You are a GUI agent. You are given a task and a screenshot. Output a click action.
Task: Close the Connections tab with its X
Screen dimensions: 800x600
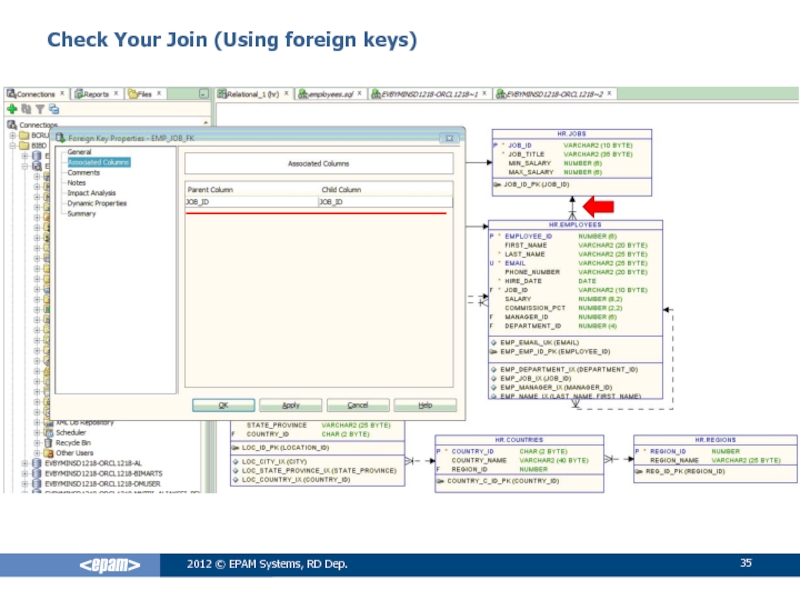click(x=62, y=93)
